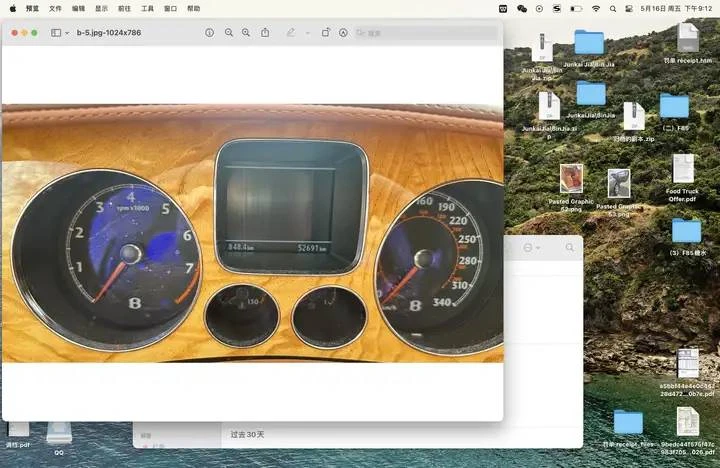
Task: Select the JunkaiJia|BinJia folder
Action: [x=591, y=93]
